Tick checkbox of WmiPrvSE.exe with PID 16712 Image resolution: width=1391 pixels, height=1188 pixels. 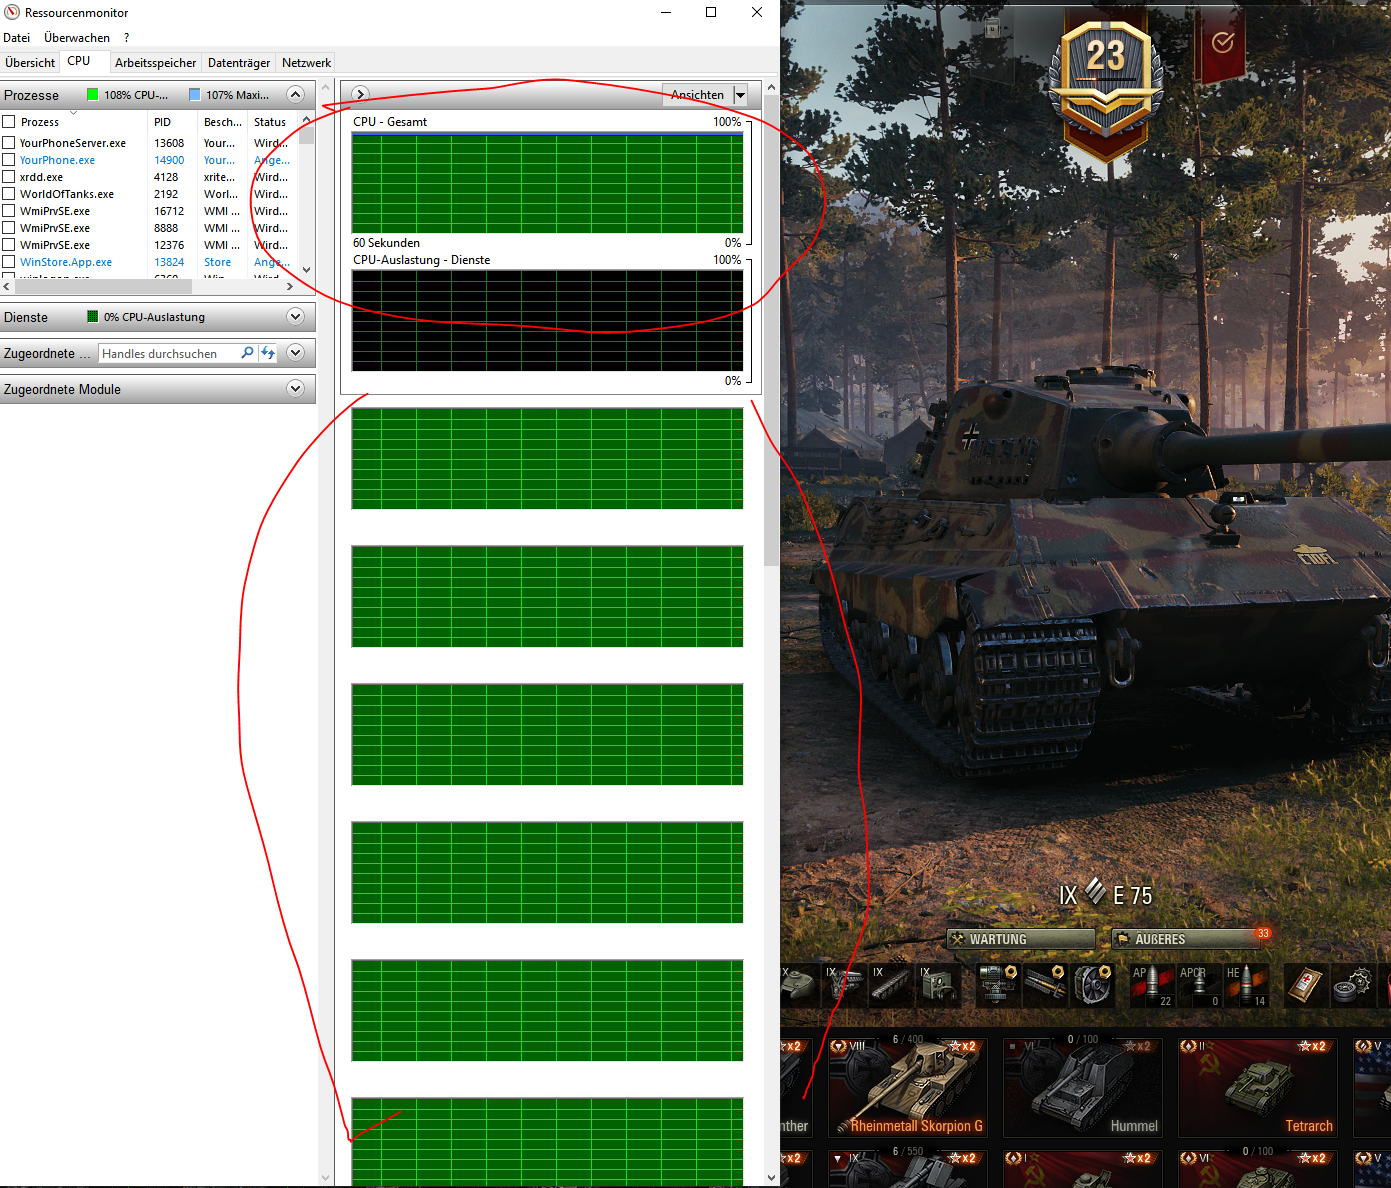tap(9, 211)
